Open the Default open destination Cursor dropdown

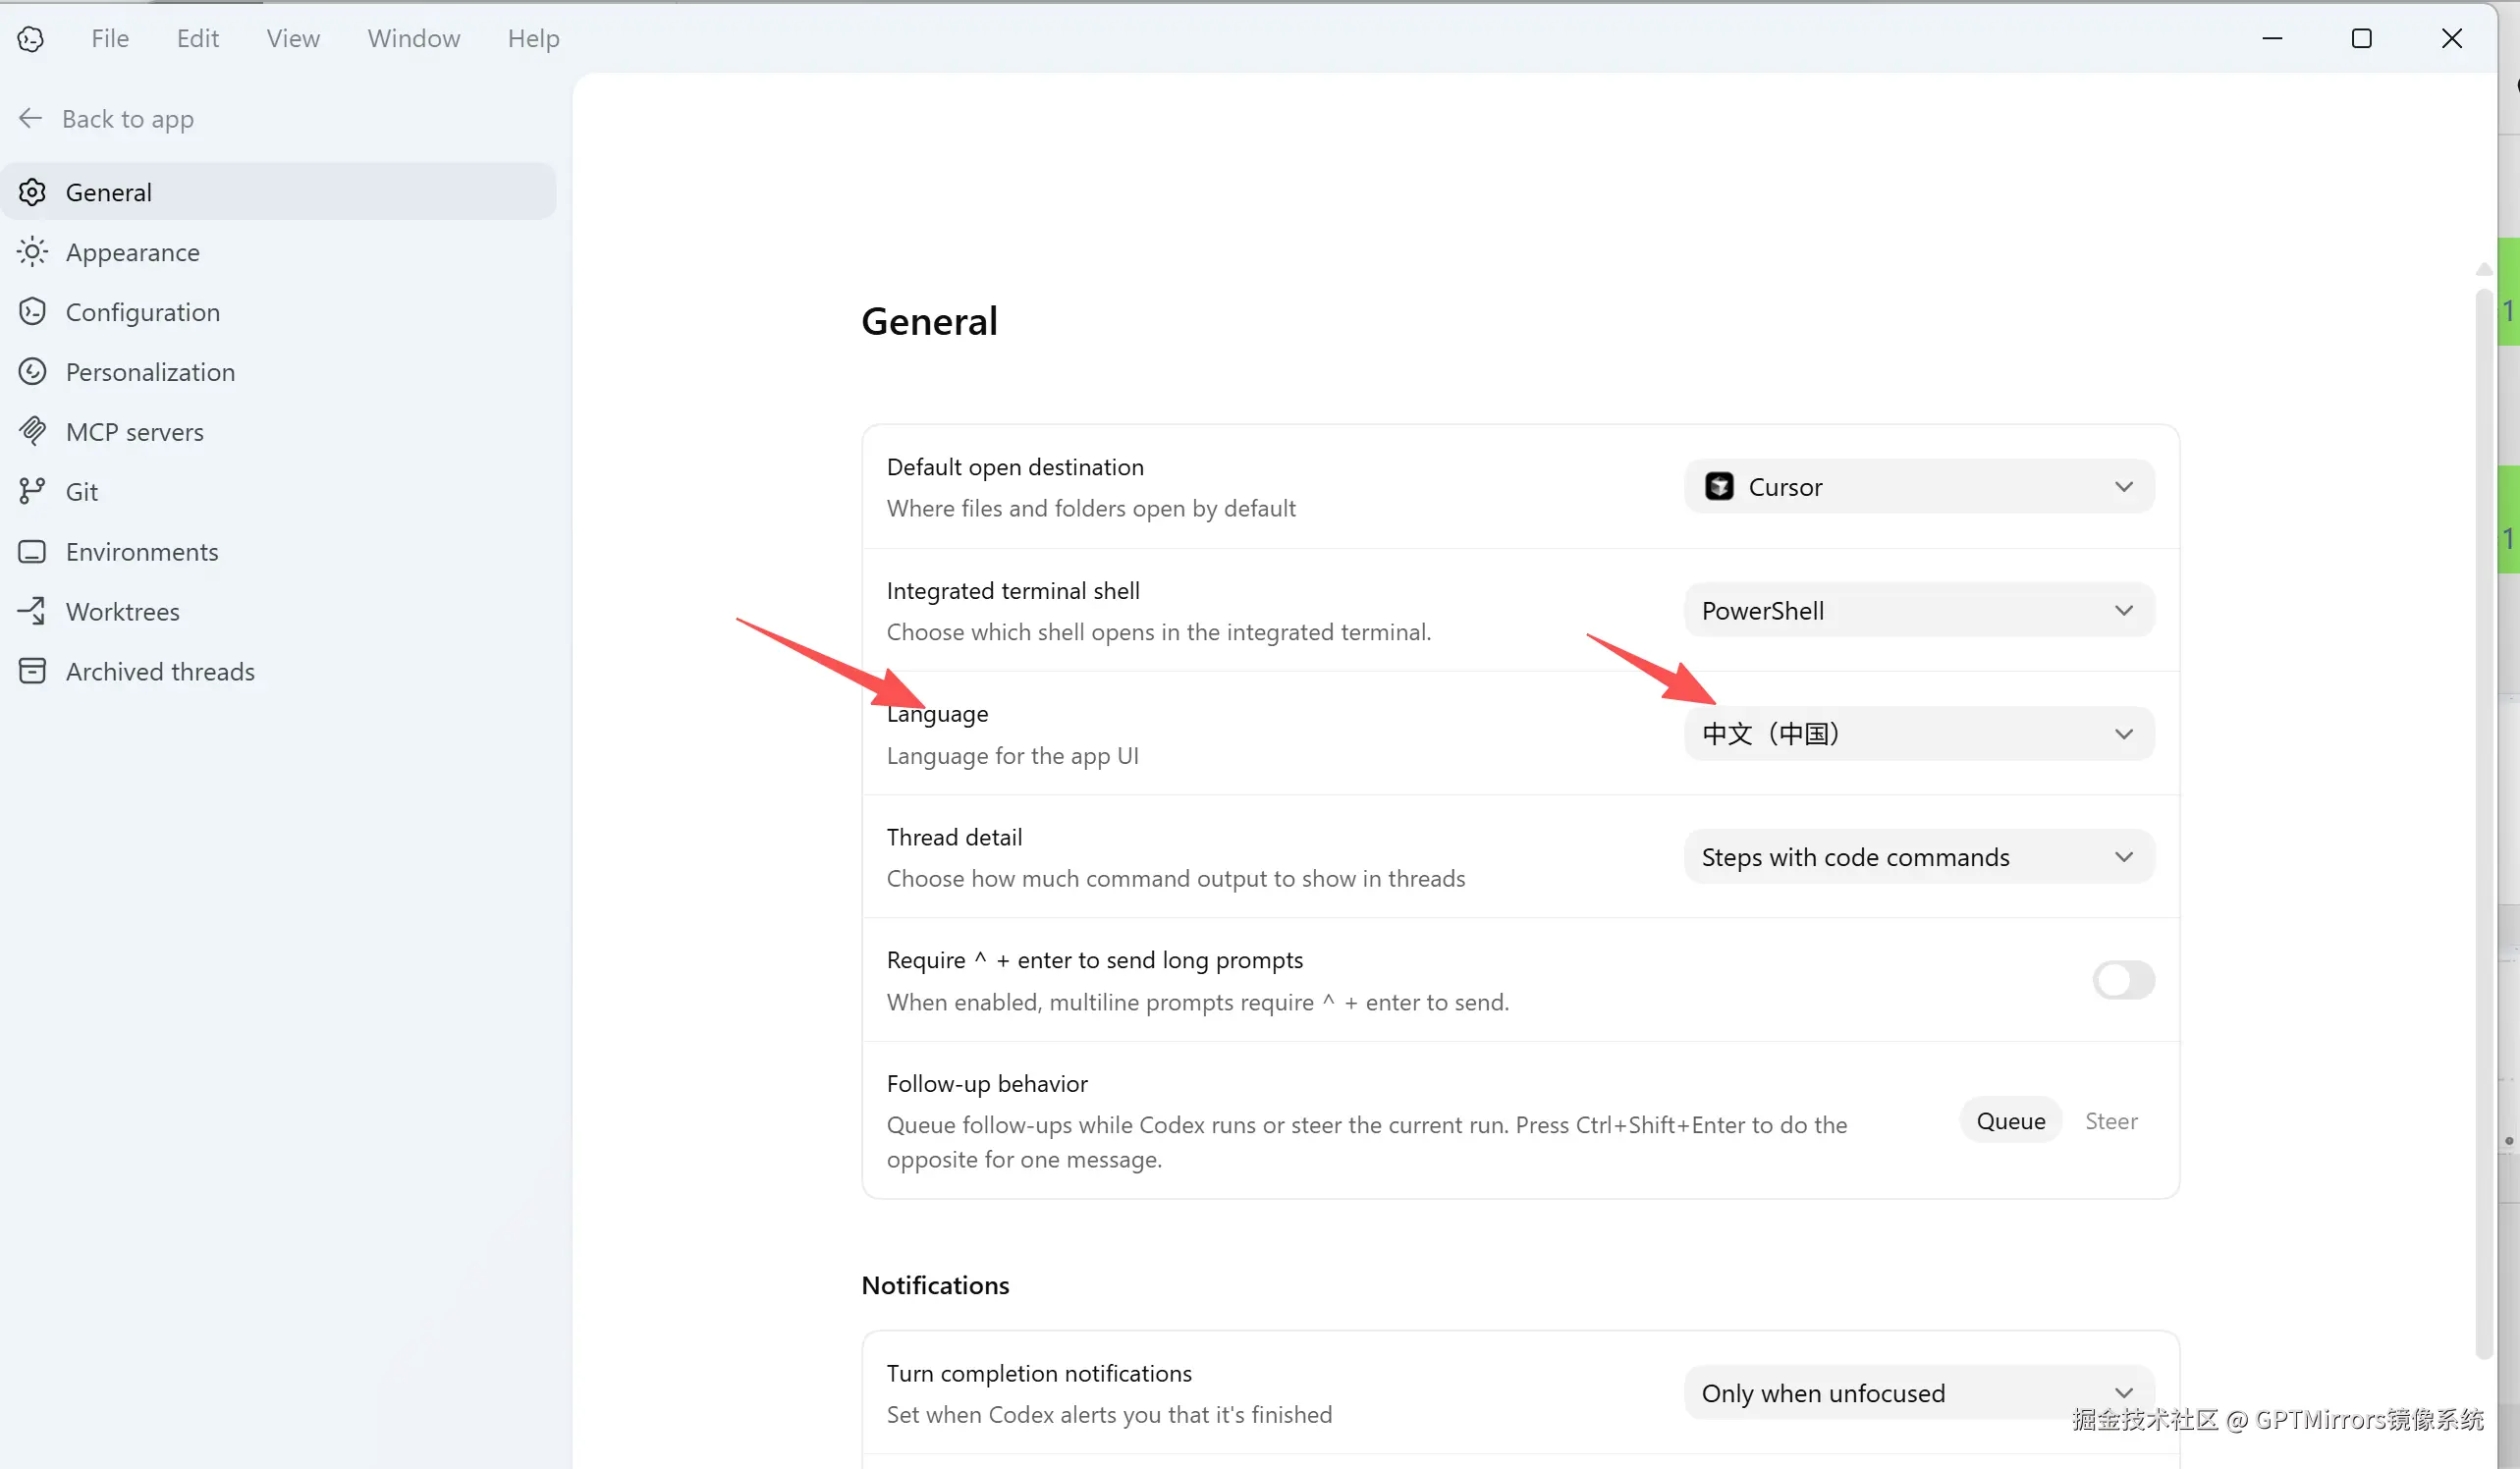(x=1918, y=487)
